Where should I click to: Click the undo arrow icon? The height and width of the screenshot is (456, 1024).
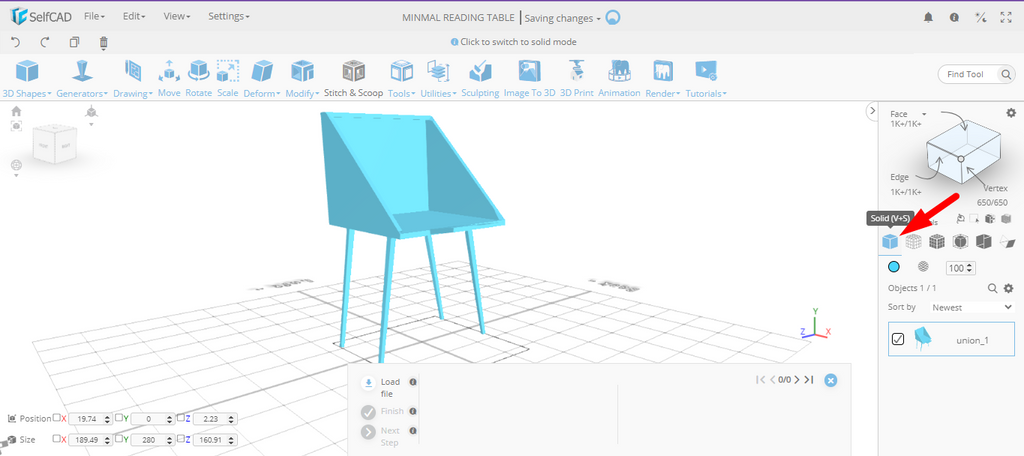[x=15, y=43]
